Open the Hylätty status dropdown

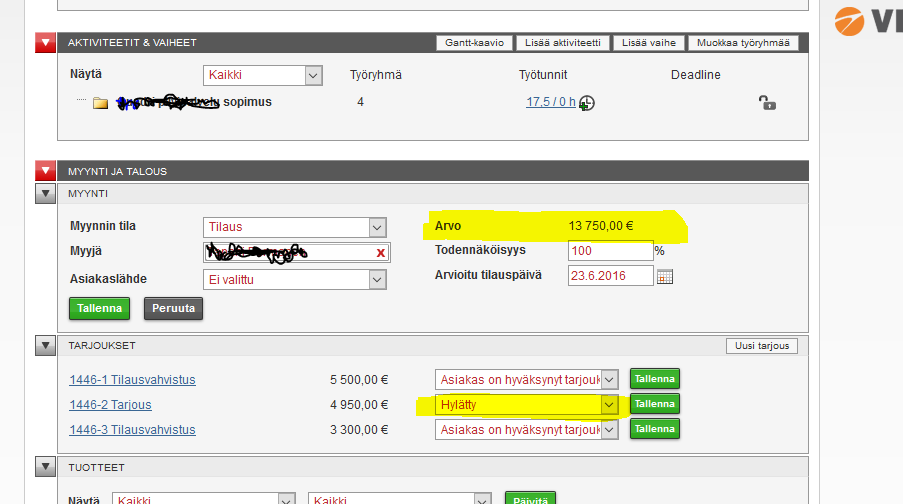point(526,405)
